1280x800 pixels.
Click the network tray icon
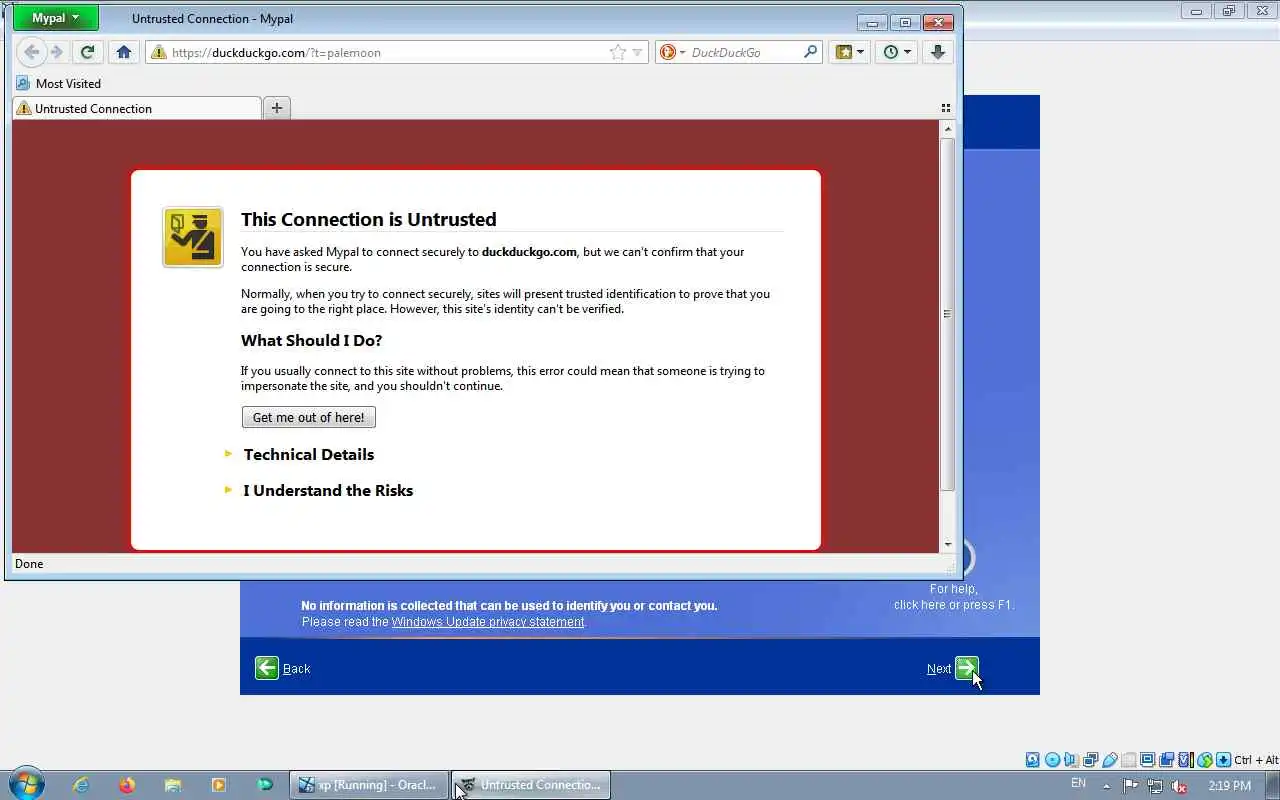pos(1155,785)
